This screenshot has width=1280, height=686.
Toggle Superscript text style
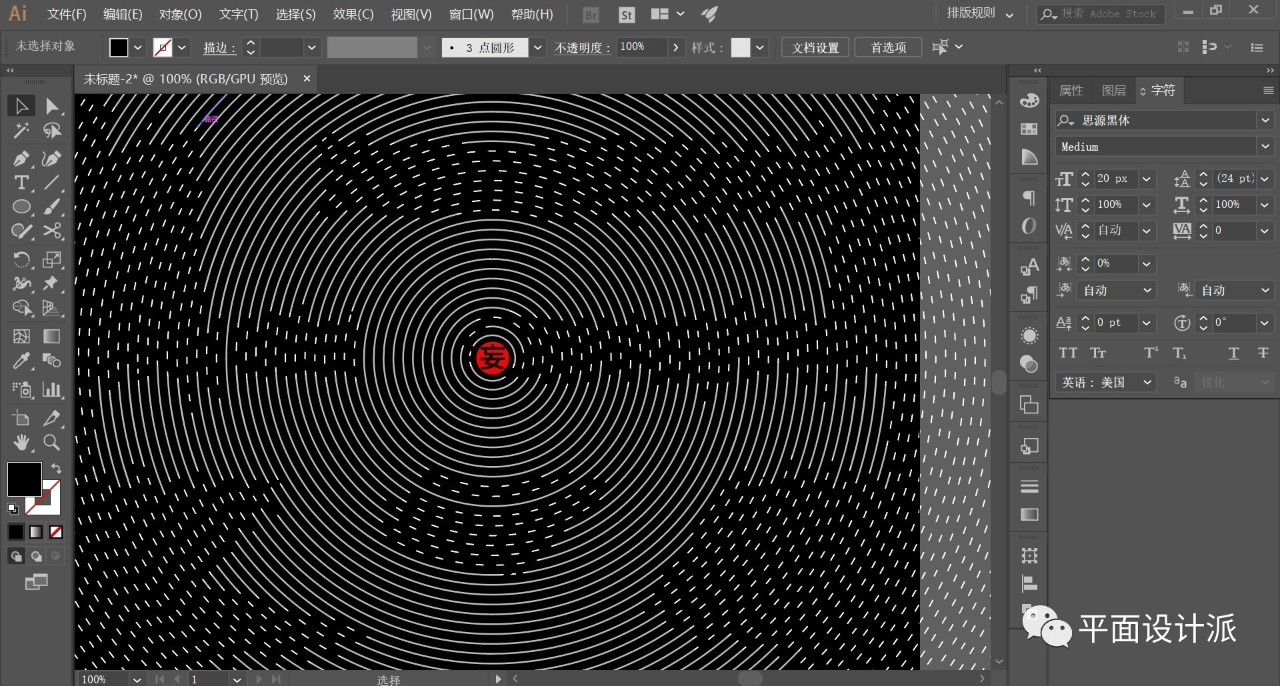pos(1151,353)
